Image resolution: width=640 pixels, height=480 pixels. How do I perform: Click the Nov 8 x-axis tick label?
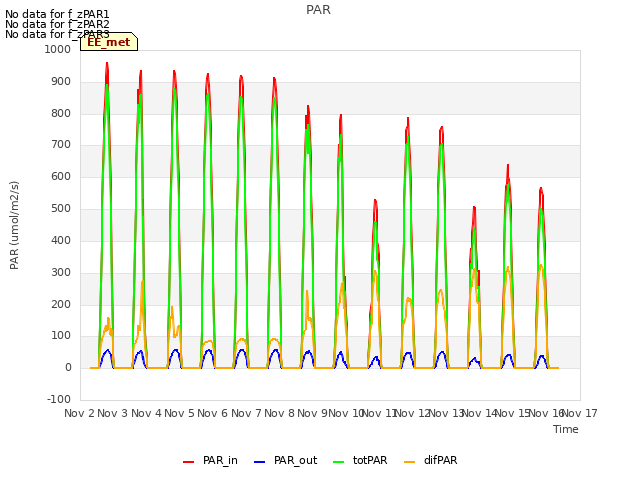click(x=279, y=413)
